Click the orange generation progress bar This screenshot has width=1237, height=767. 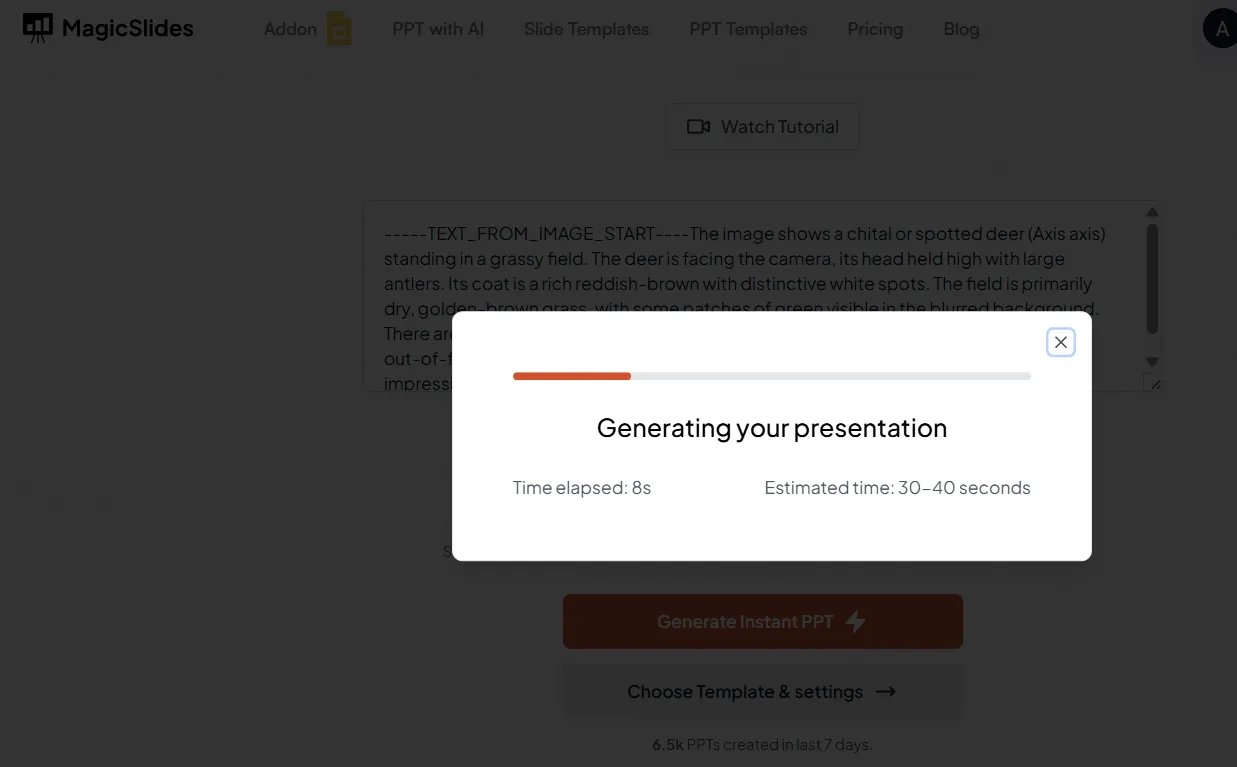572,376
